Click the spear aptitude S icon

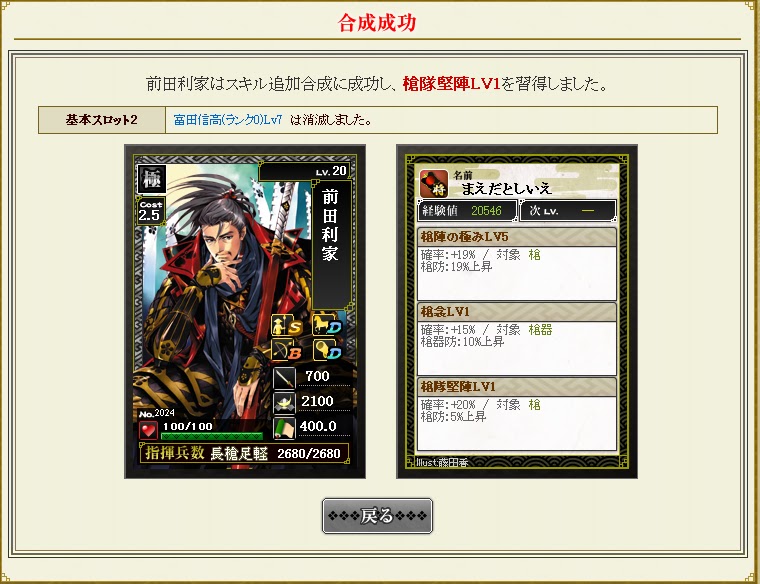coord(287,325)
